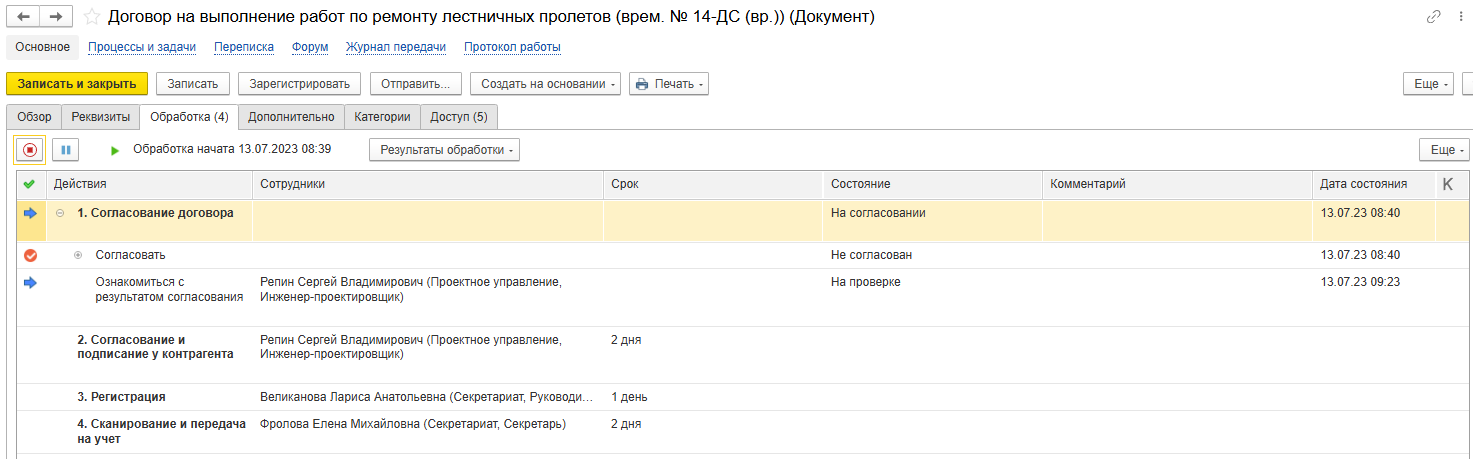Stop processing with red stop button
1473x459 pixels.
(30, 150)
